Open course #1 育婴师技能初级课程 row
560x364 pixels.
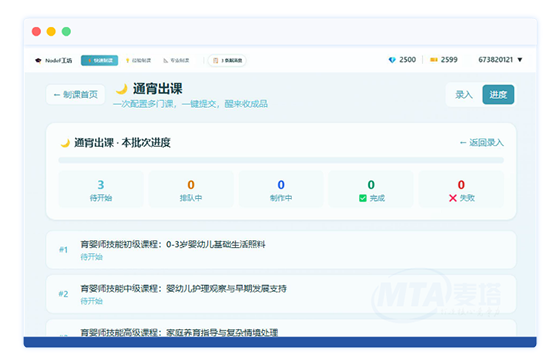[x=281, y=250]
